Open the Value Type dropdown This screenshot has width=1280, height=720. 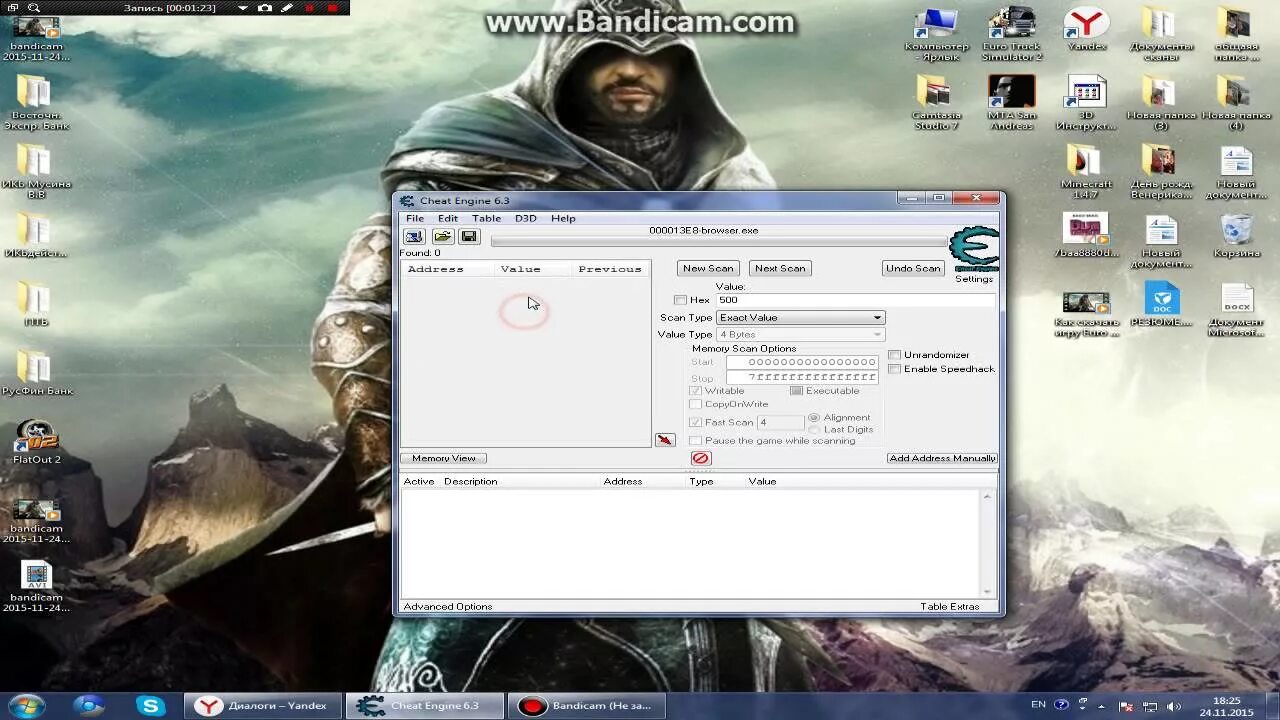click(x=801, y=334)
